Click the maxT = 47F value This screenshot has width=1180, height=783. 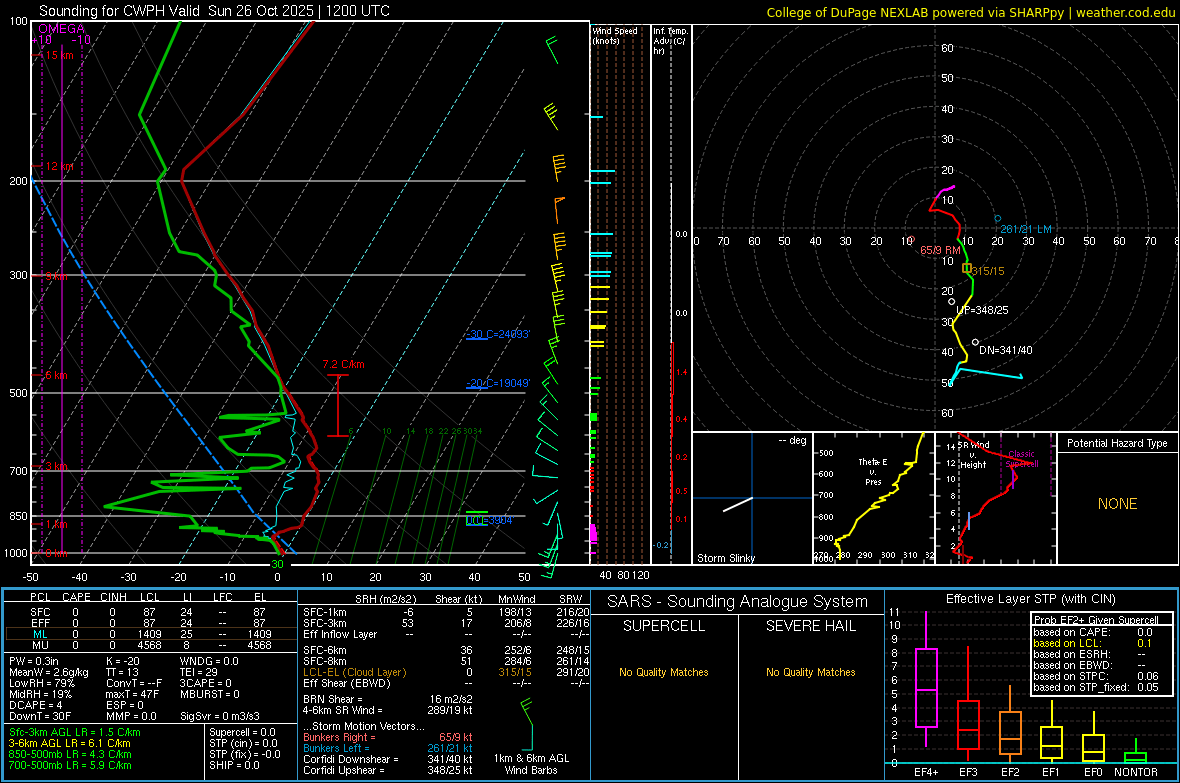(x=132, y=694)
